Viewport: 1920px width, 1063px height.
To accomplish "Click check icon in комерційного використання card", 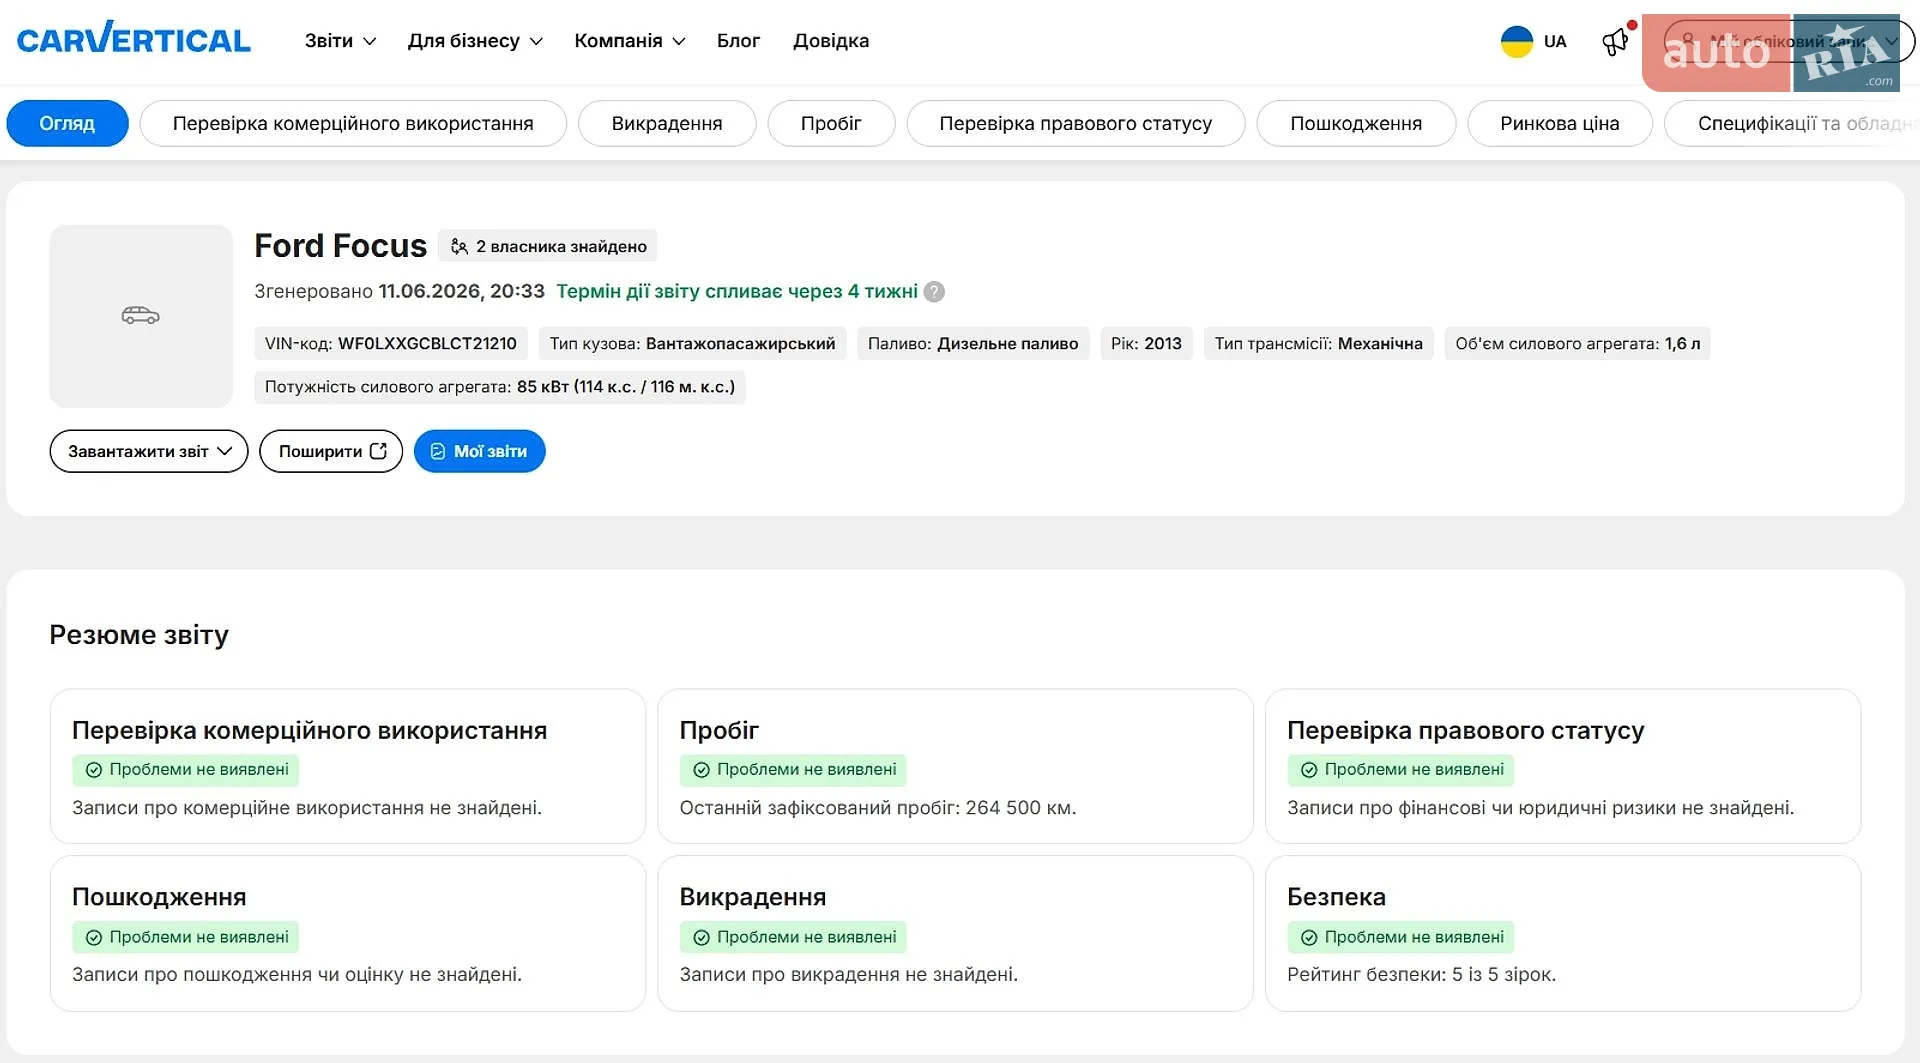I will coord(94,770).
